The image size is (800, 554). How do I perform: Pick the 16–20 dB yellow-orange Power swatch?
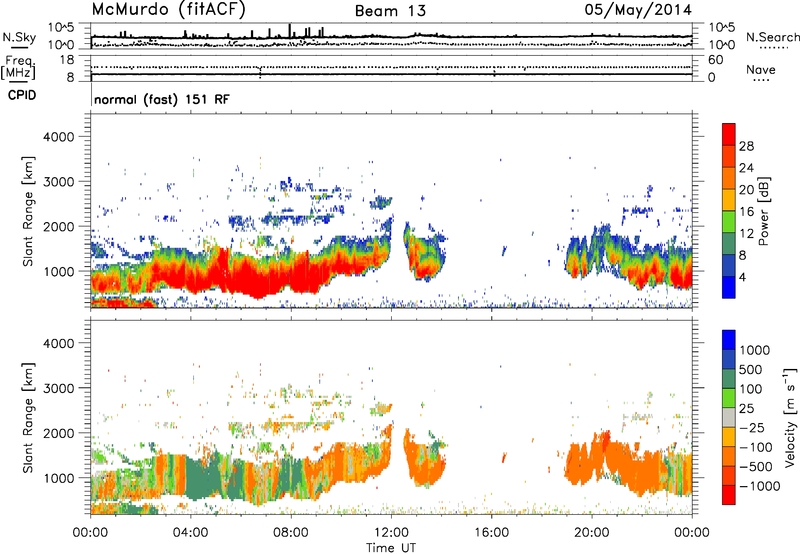tap(729, 199)
